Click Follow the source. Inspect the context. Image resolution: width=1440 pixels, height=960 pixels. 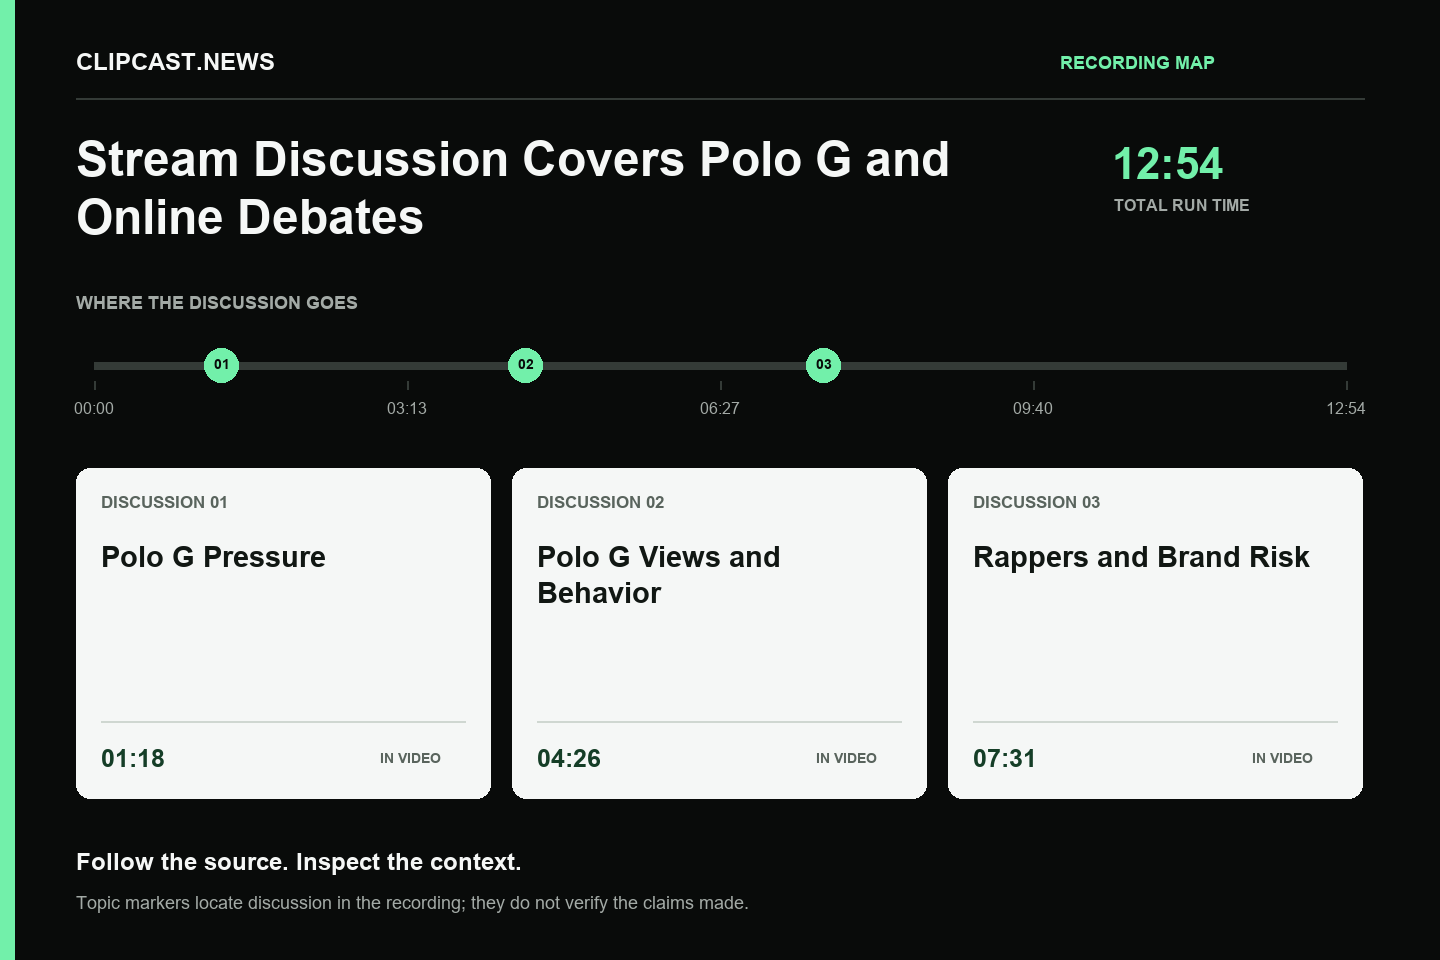[x=299, y=862]
